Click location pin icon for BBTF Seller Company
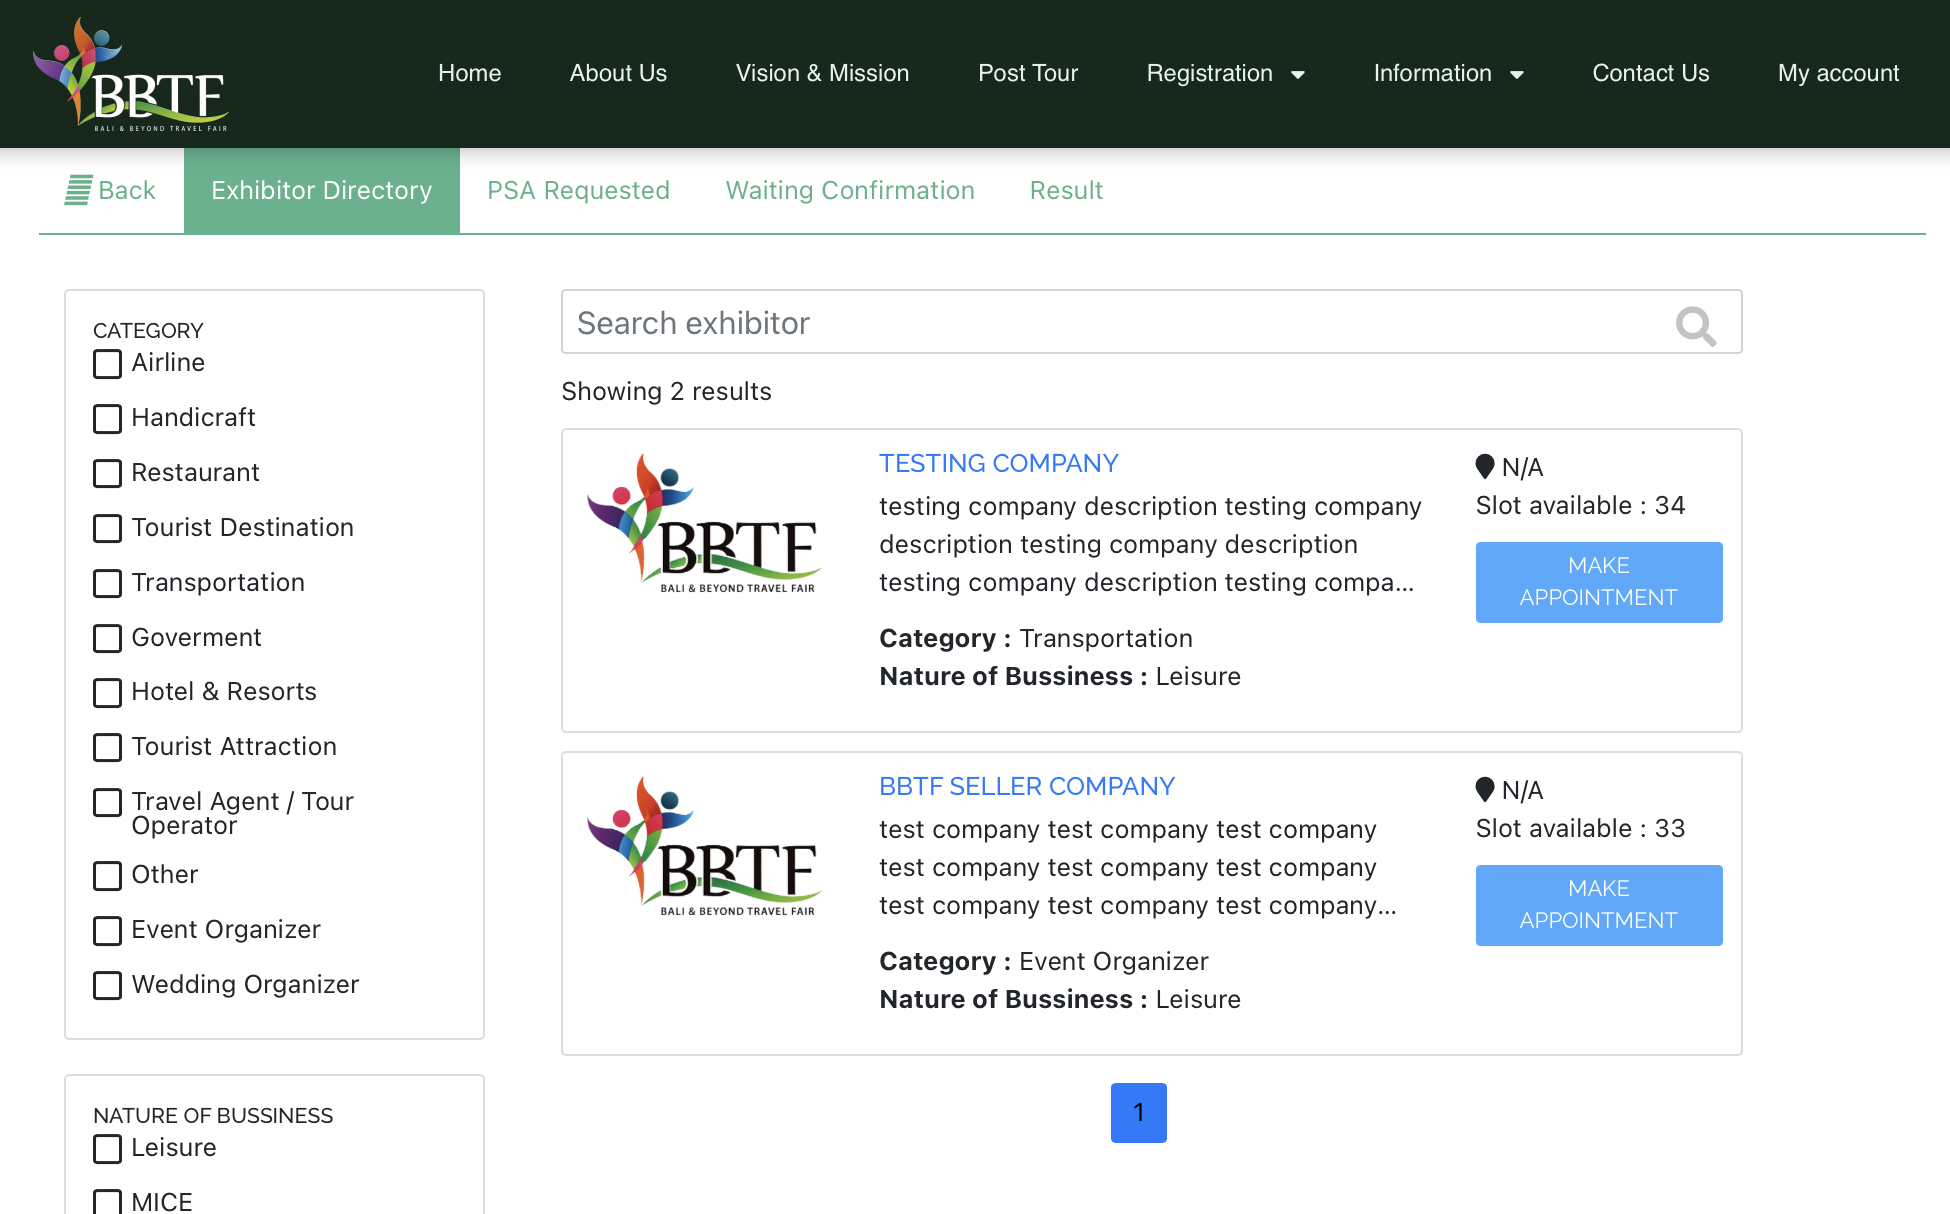Screen dimensions: 1950x1214 (1485, 789)
